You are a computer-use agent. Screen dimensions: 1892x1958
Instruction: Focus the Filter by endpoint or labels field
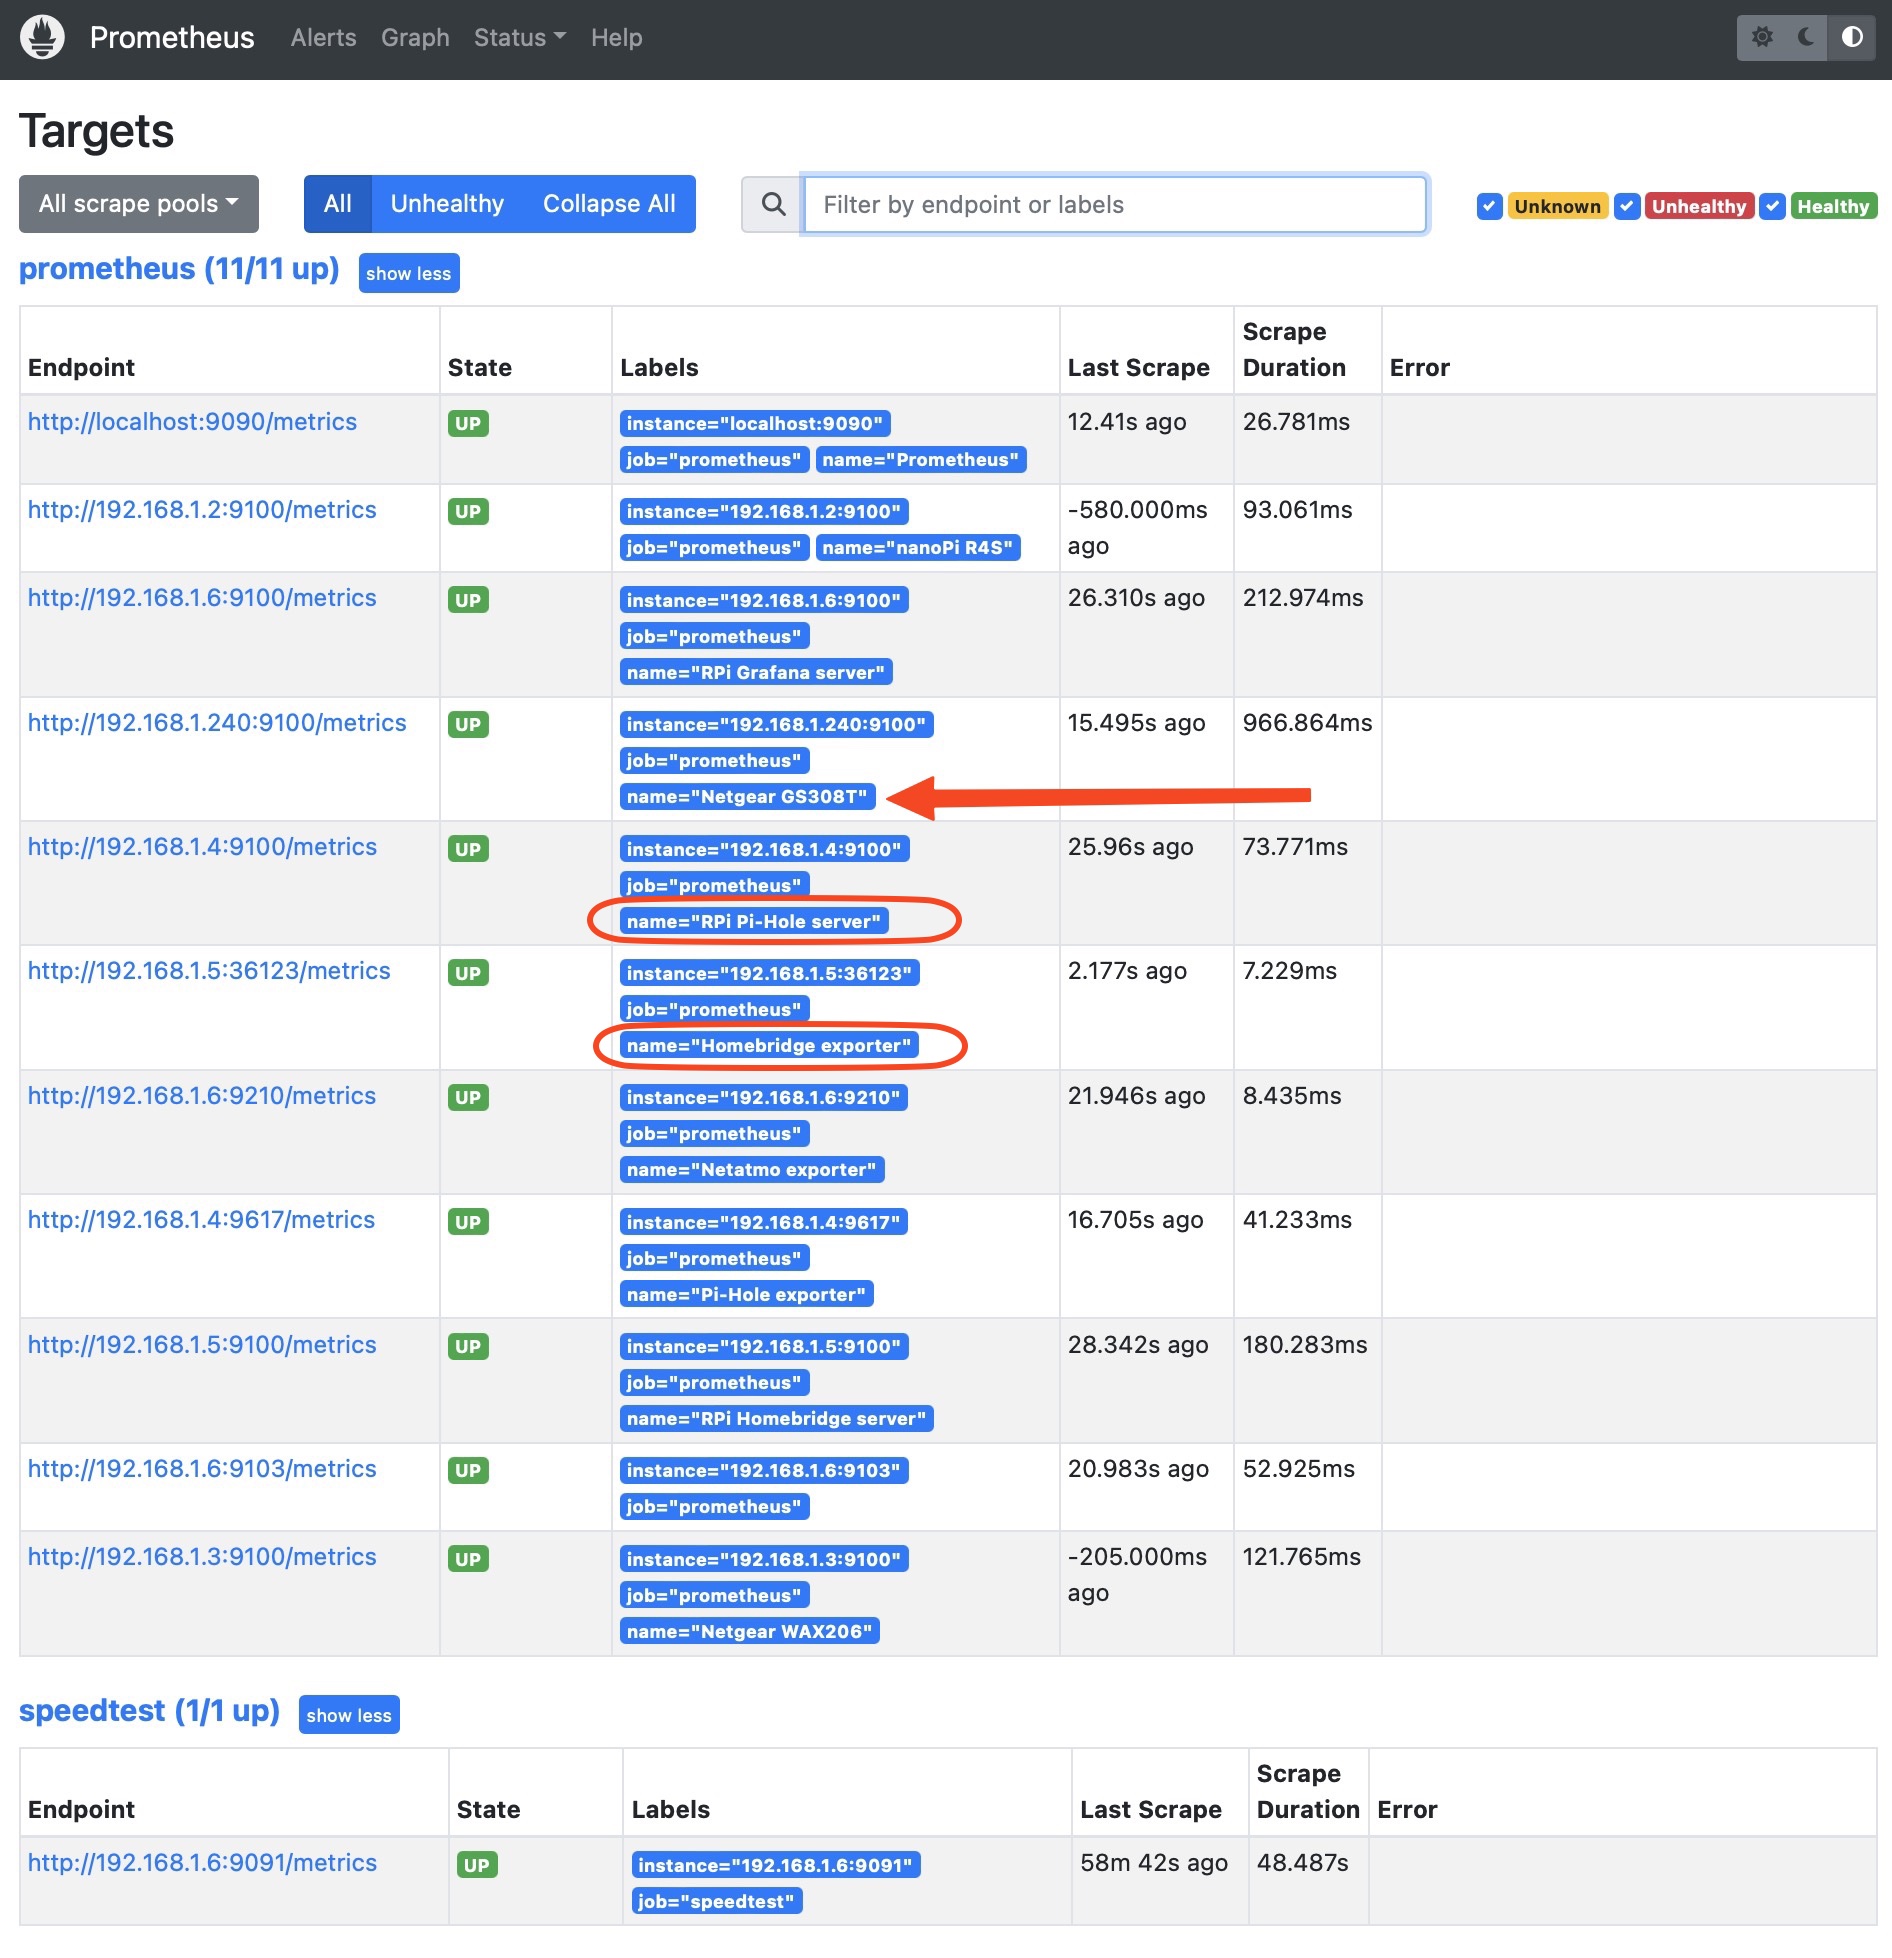pyautogui.click(x=1115, y=205)
